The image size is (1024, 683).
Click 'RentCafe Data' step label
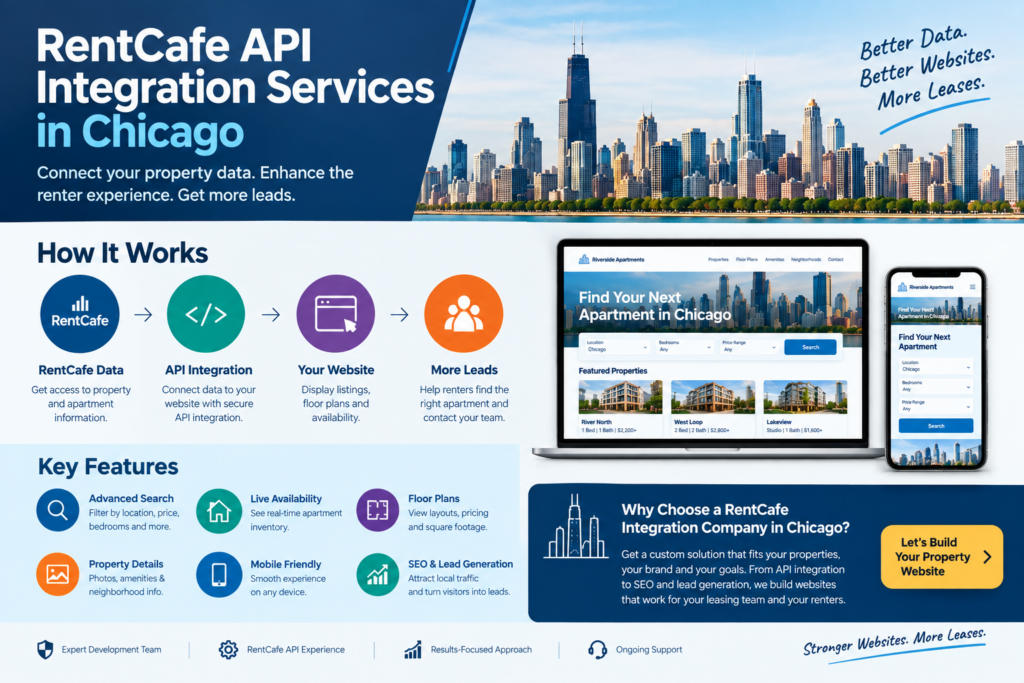tap(81, 370)
